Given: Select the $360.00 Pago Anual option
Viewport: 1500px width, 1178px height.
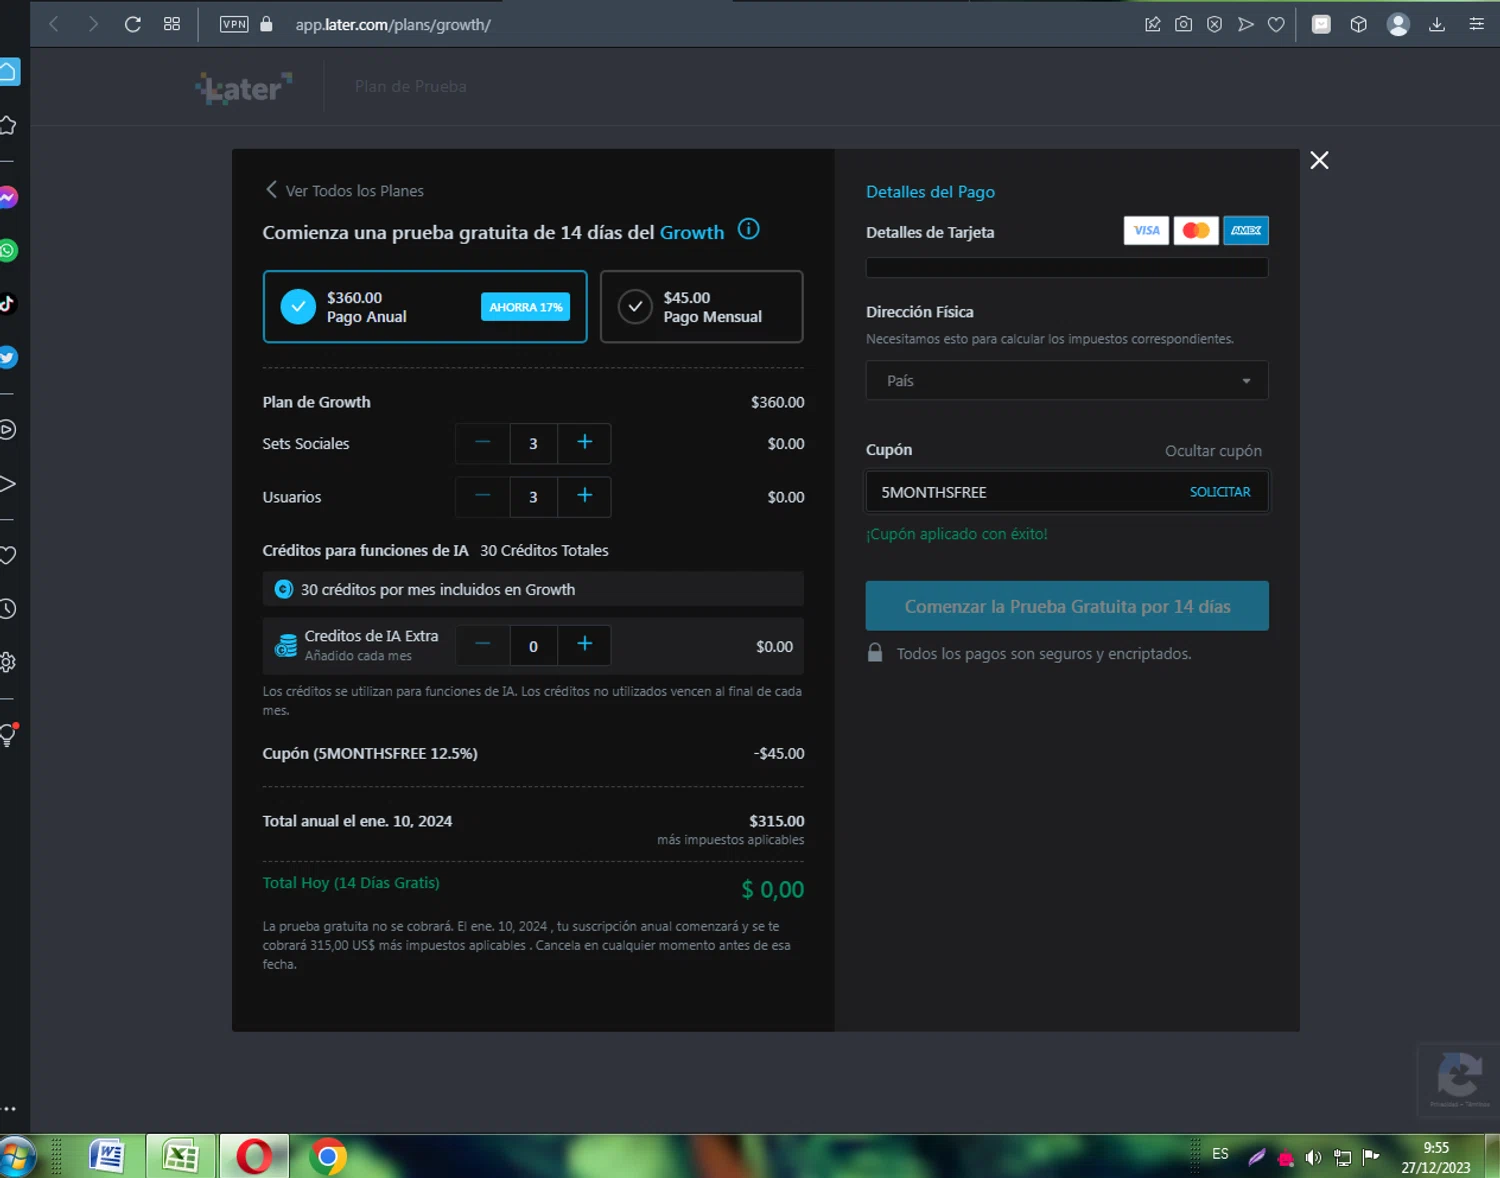Looking at the screenshot, I should (x=425, y=307).
